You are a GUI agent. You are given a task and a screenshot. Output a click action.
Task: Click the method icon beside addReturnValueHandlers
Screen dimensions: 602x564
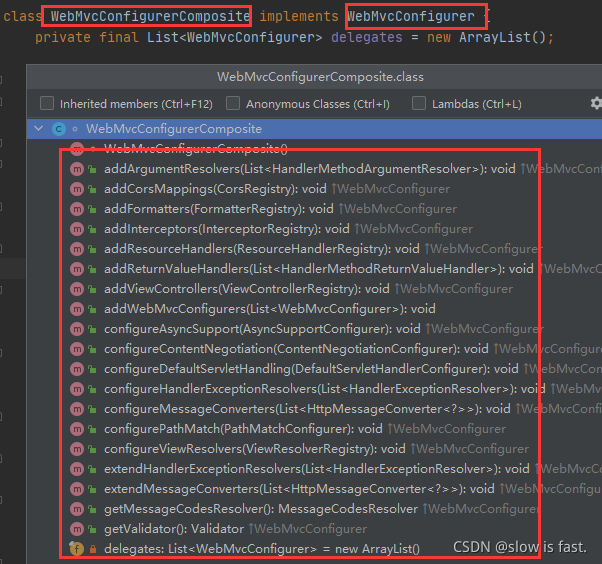point(77,269)
